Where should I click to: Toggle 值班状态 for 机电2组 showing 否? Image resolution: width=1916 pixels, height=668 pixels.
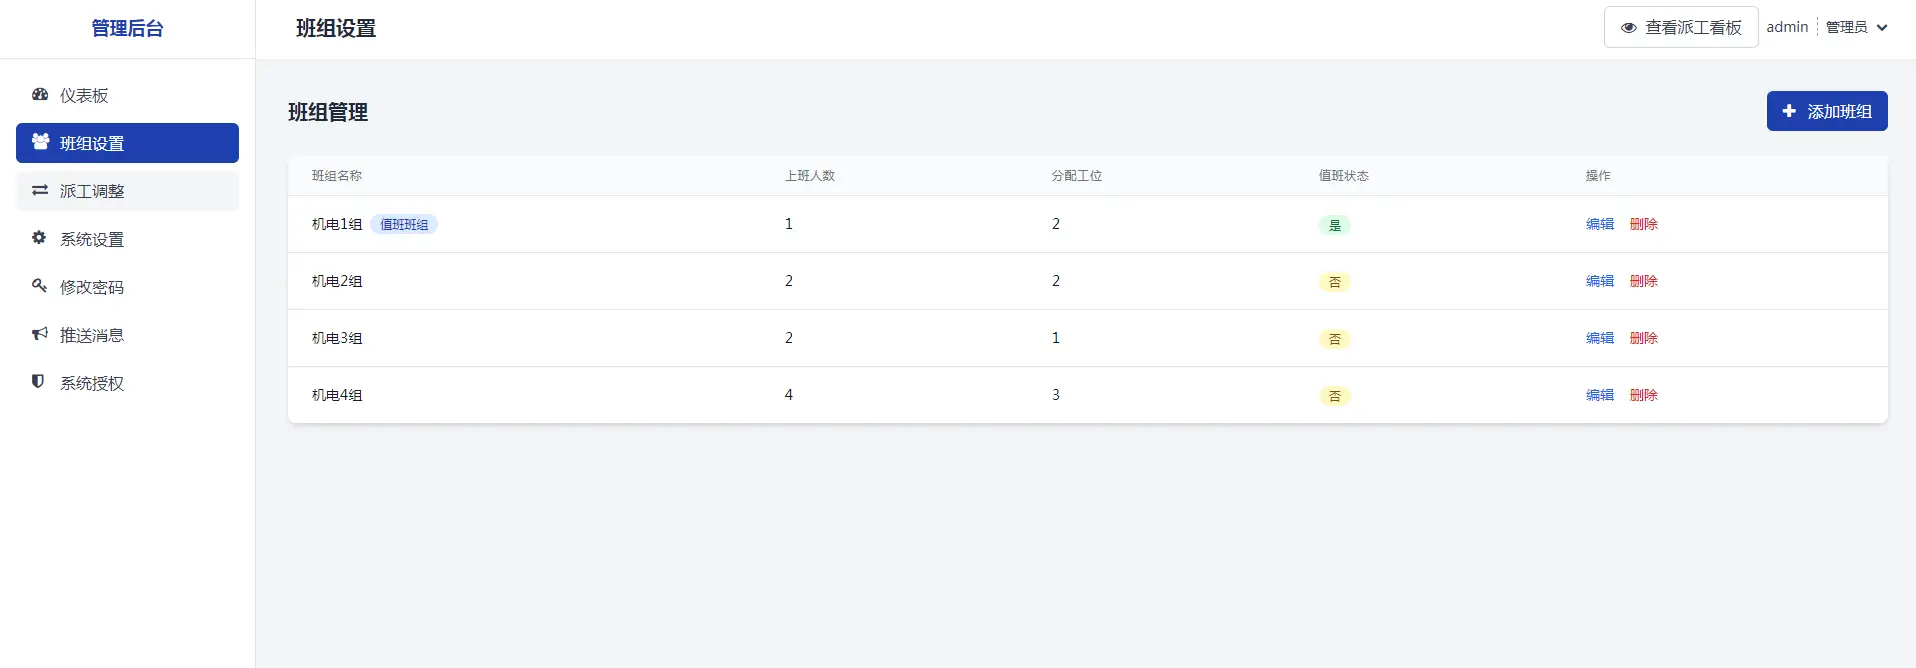click(1334, 282)
